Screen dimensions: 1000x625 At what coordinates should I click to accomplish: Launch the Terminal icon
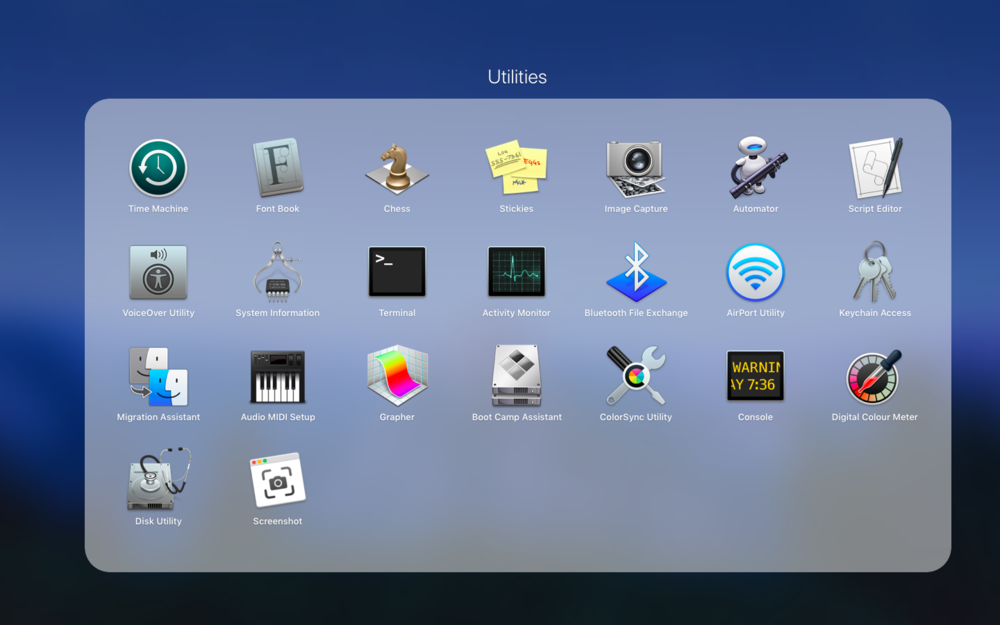pyautogui.click(x=397, y=272)
